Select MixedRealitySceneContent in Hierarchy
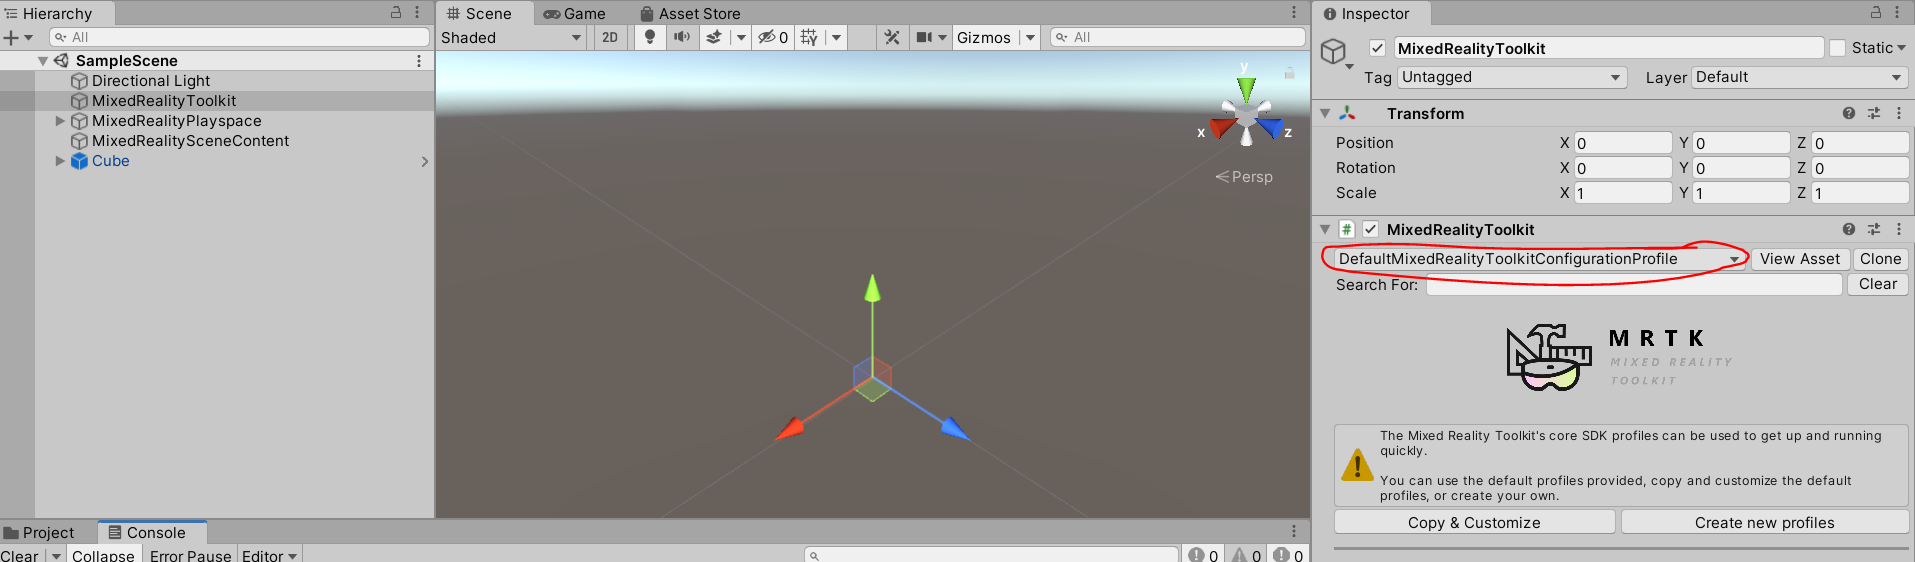 click(x=190, y=141)
